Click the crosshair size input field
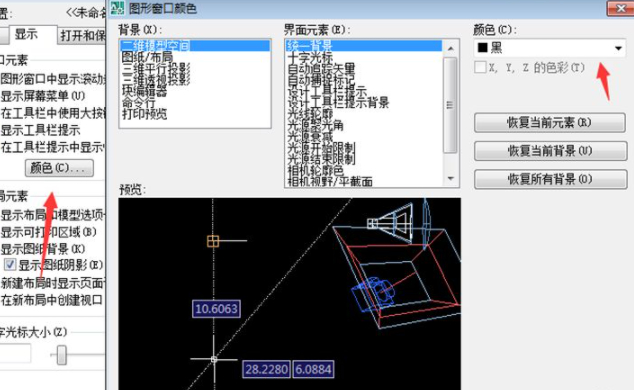The width and height of the screenshot is (634, 390). point(15,354)
